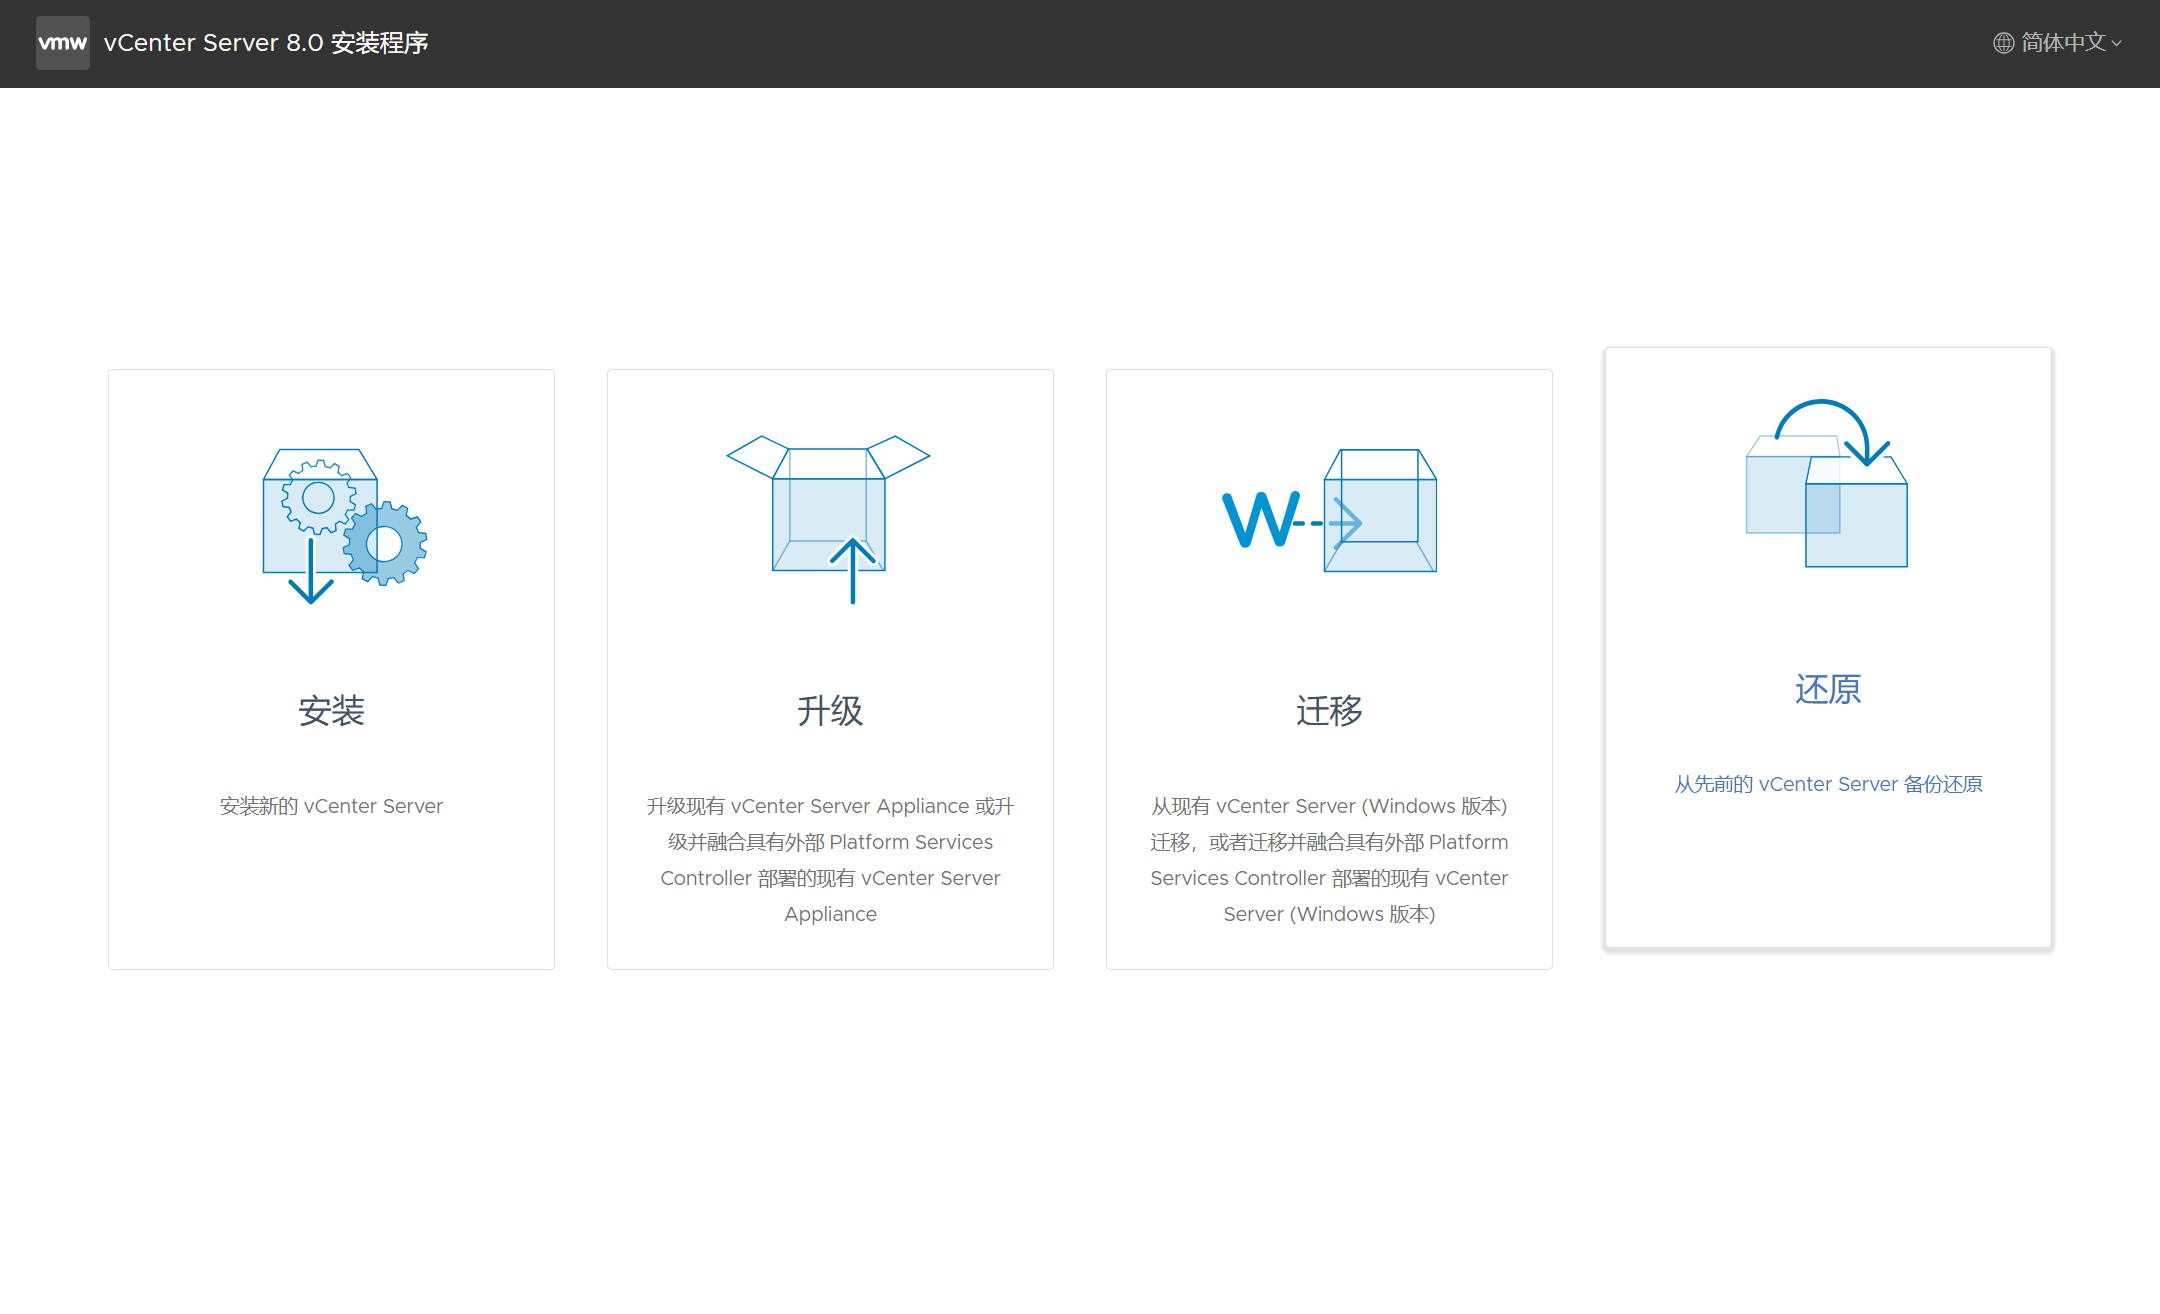Click 从先前的 vCenter Server 备份还原 link
Image resolution: width=2160 pixels, height=1314 pixels.
tap(1828, 784)
